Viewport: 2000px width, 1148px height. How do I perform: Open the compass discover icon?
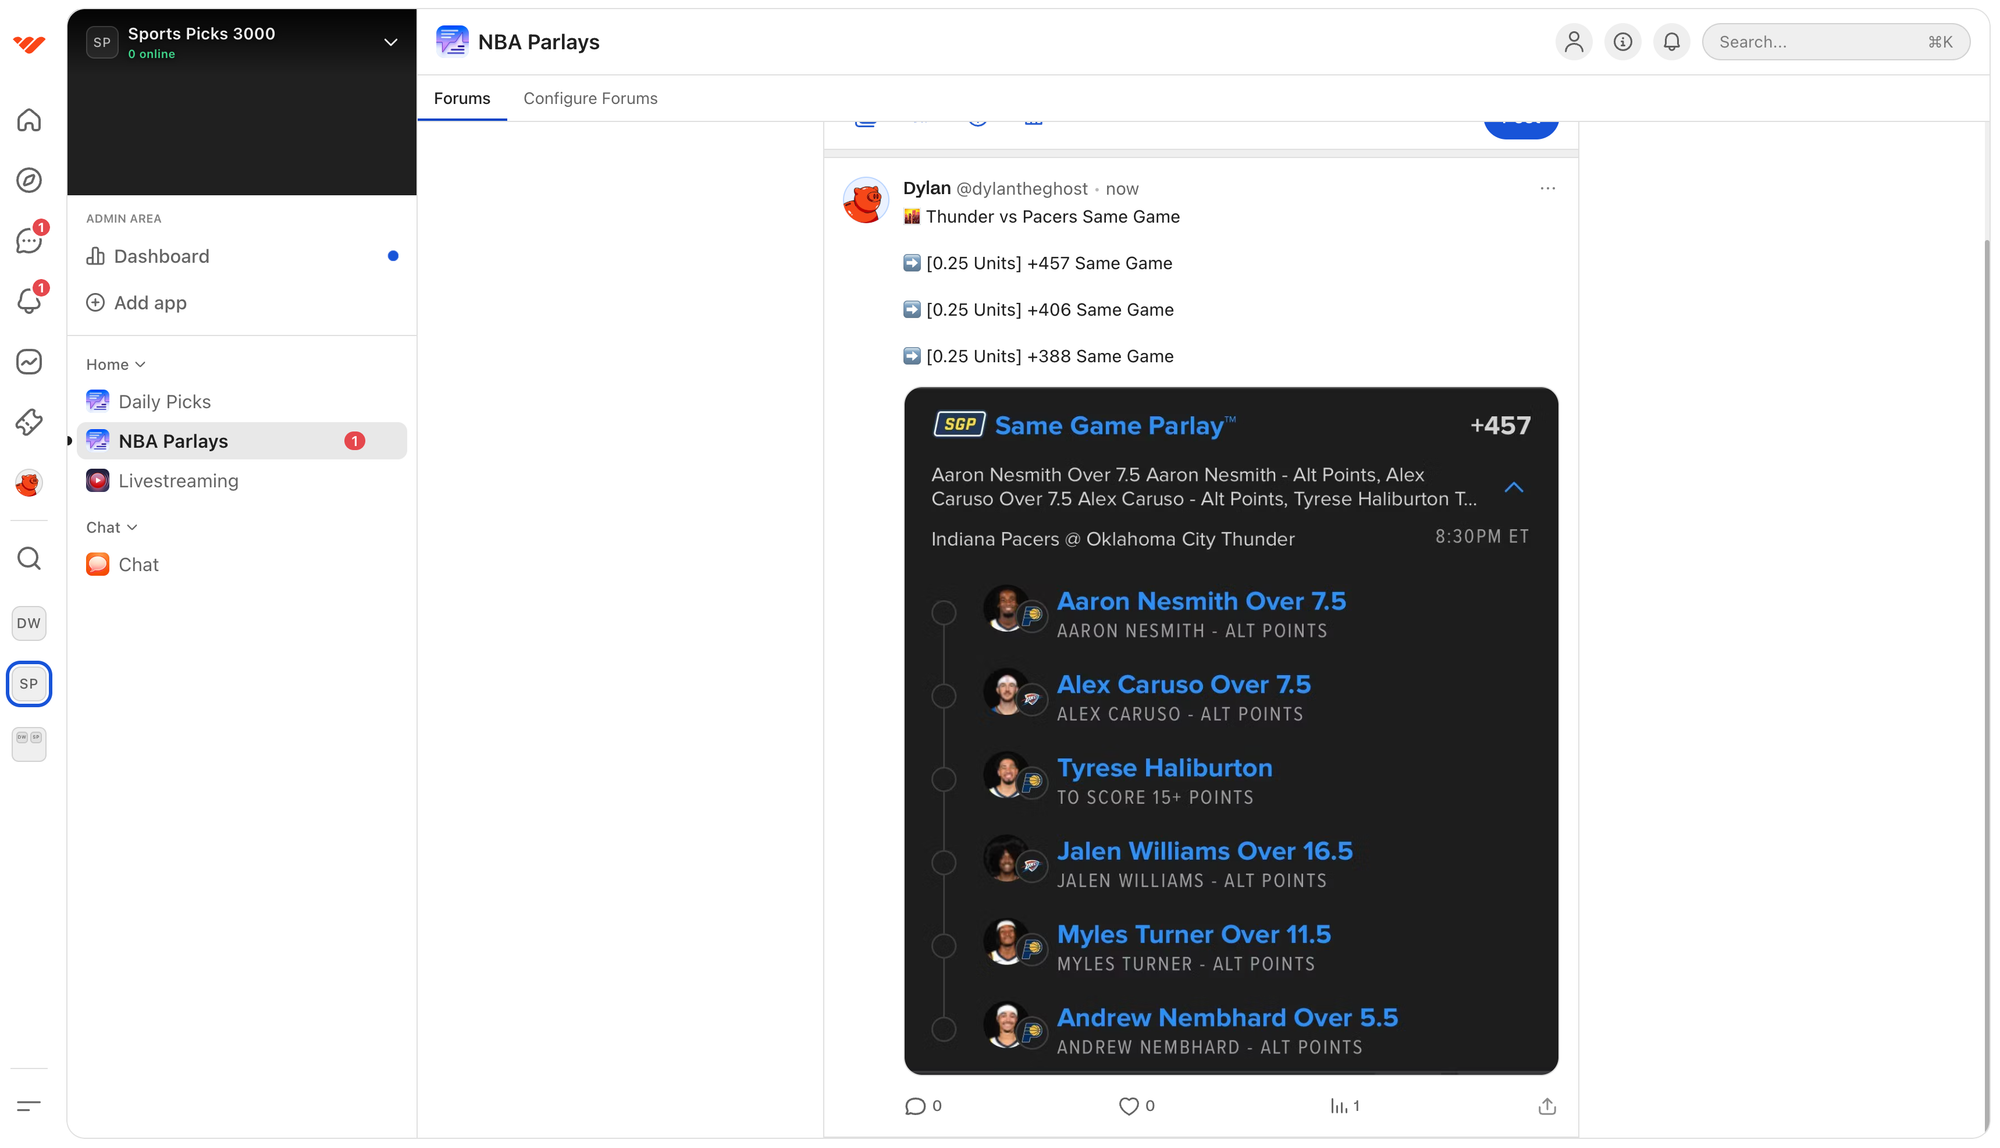coord(29,180)
